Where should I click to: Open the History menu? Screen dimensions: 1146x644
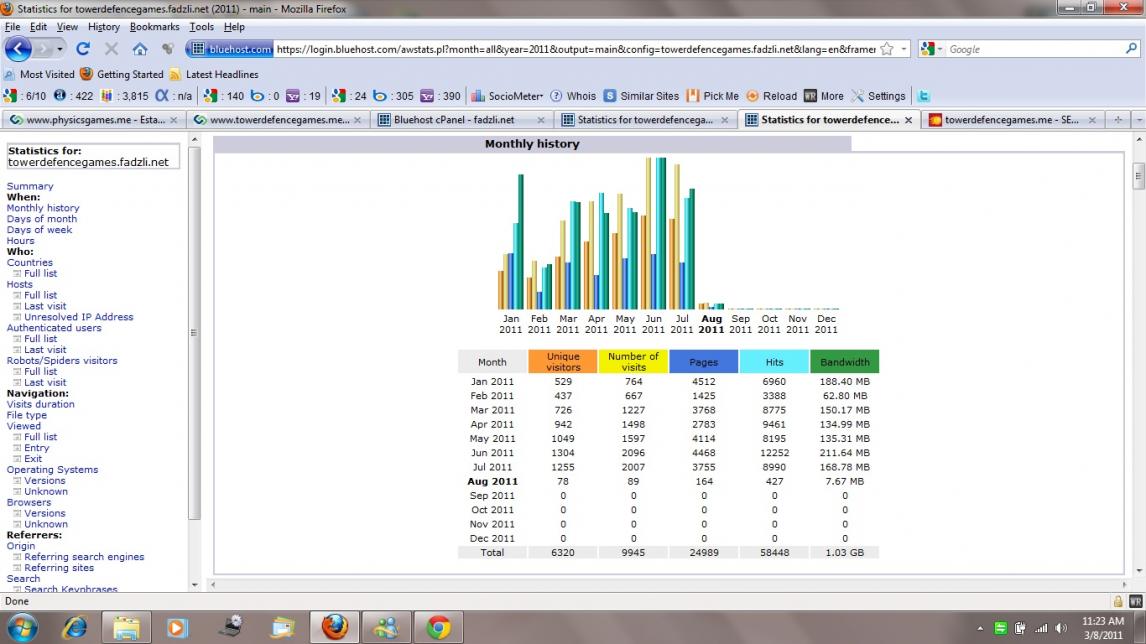tap(103, 27)
